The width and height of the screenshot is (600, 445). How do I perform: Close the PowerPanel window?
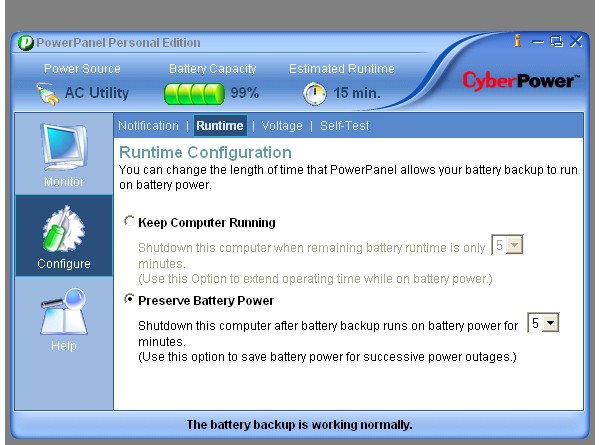576,41
